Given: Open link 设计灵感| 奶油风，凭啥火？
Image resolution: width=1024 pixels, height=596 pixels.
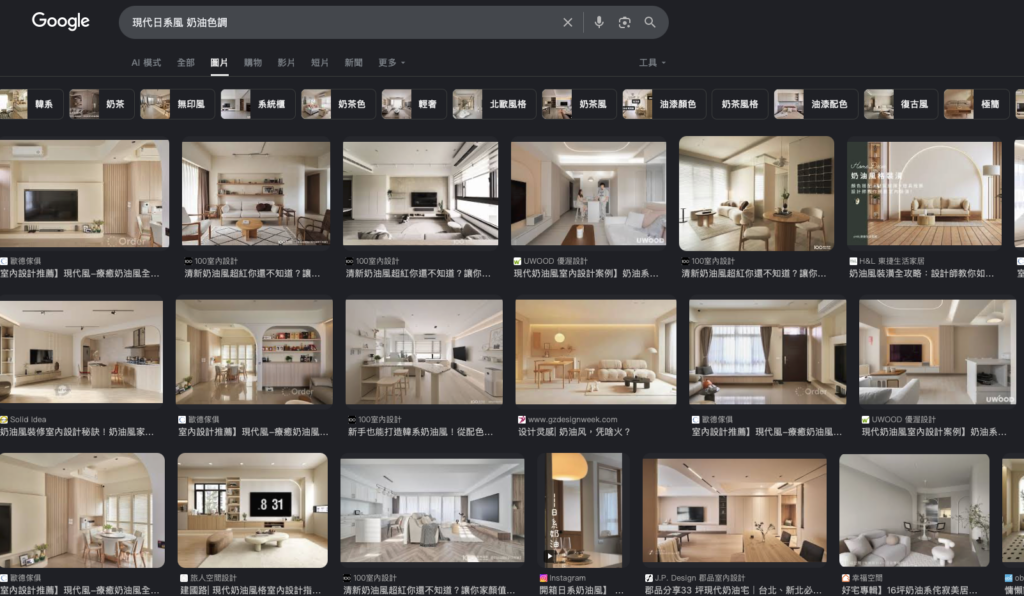Looking at the screenshot, I should [574, 431].
